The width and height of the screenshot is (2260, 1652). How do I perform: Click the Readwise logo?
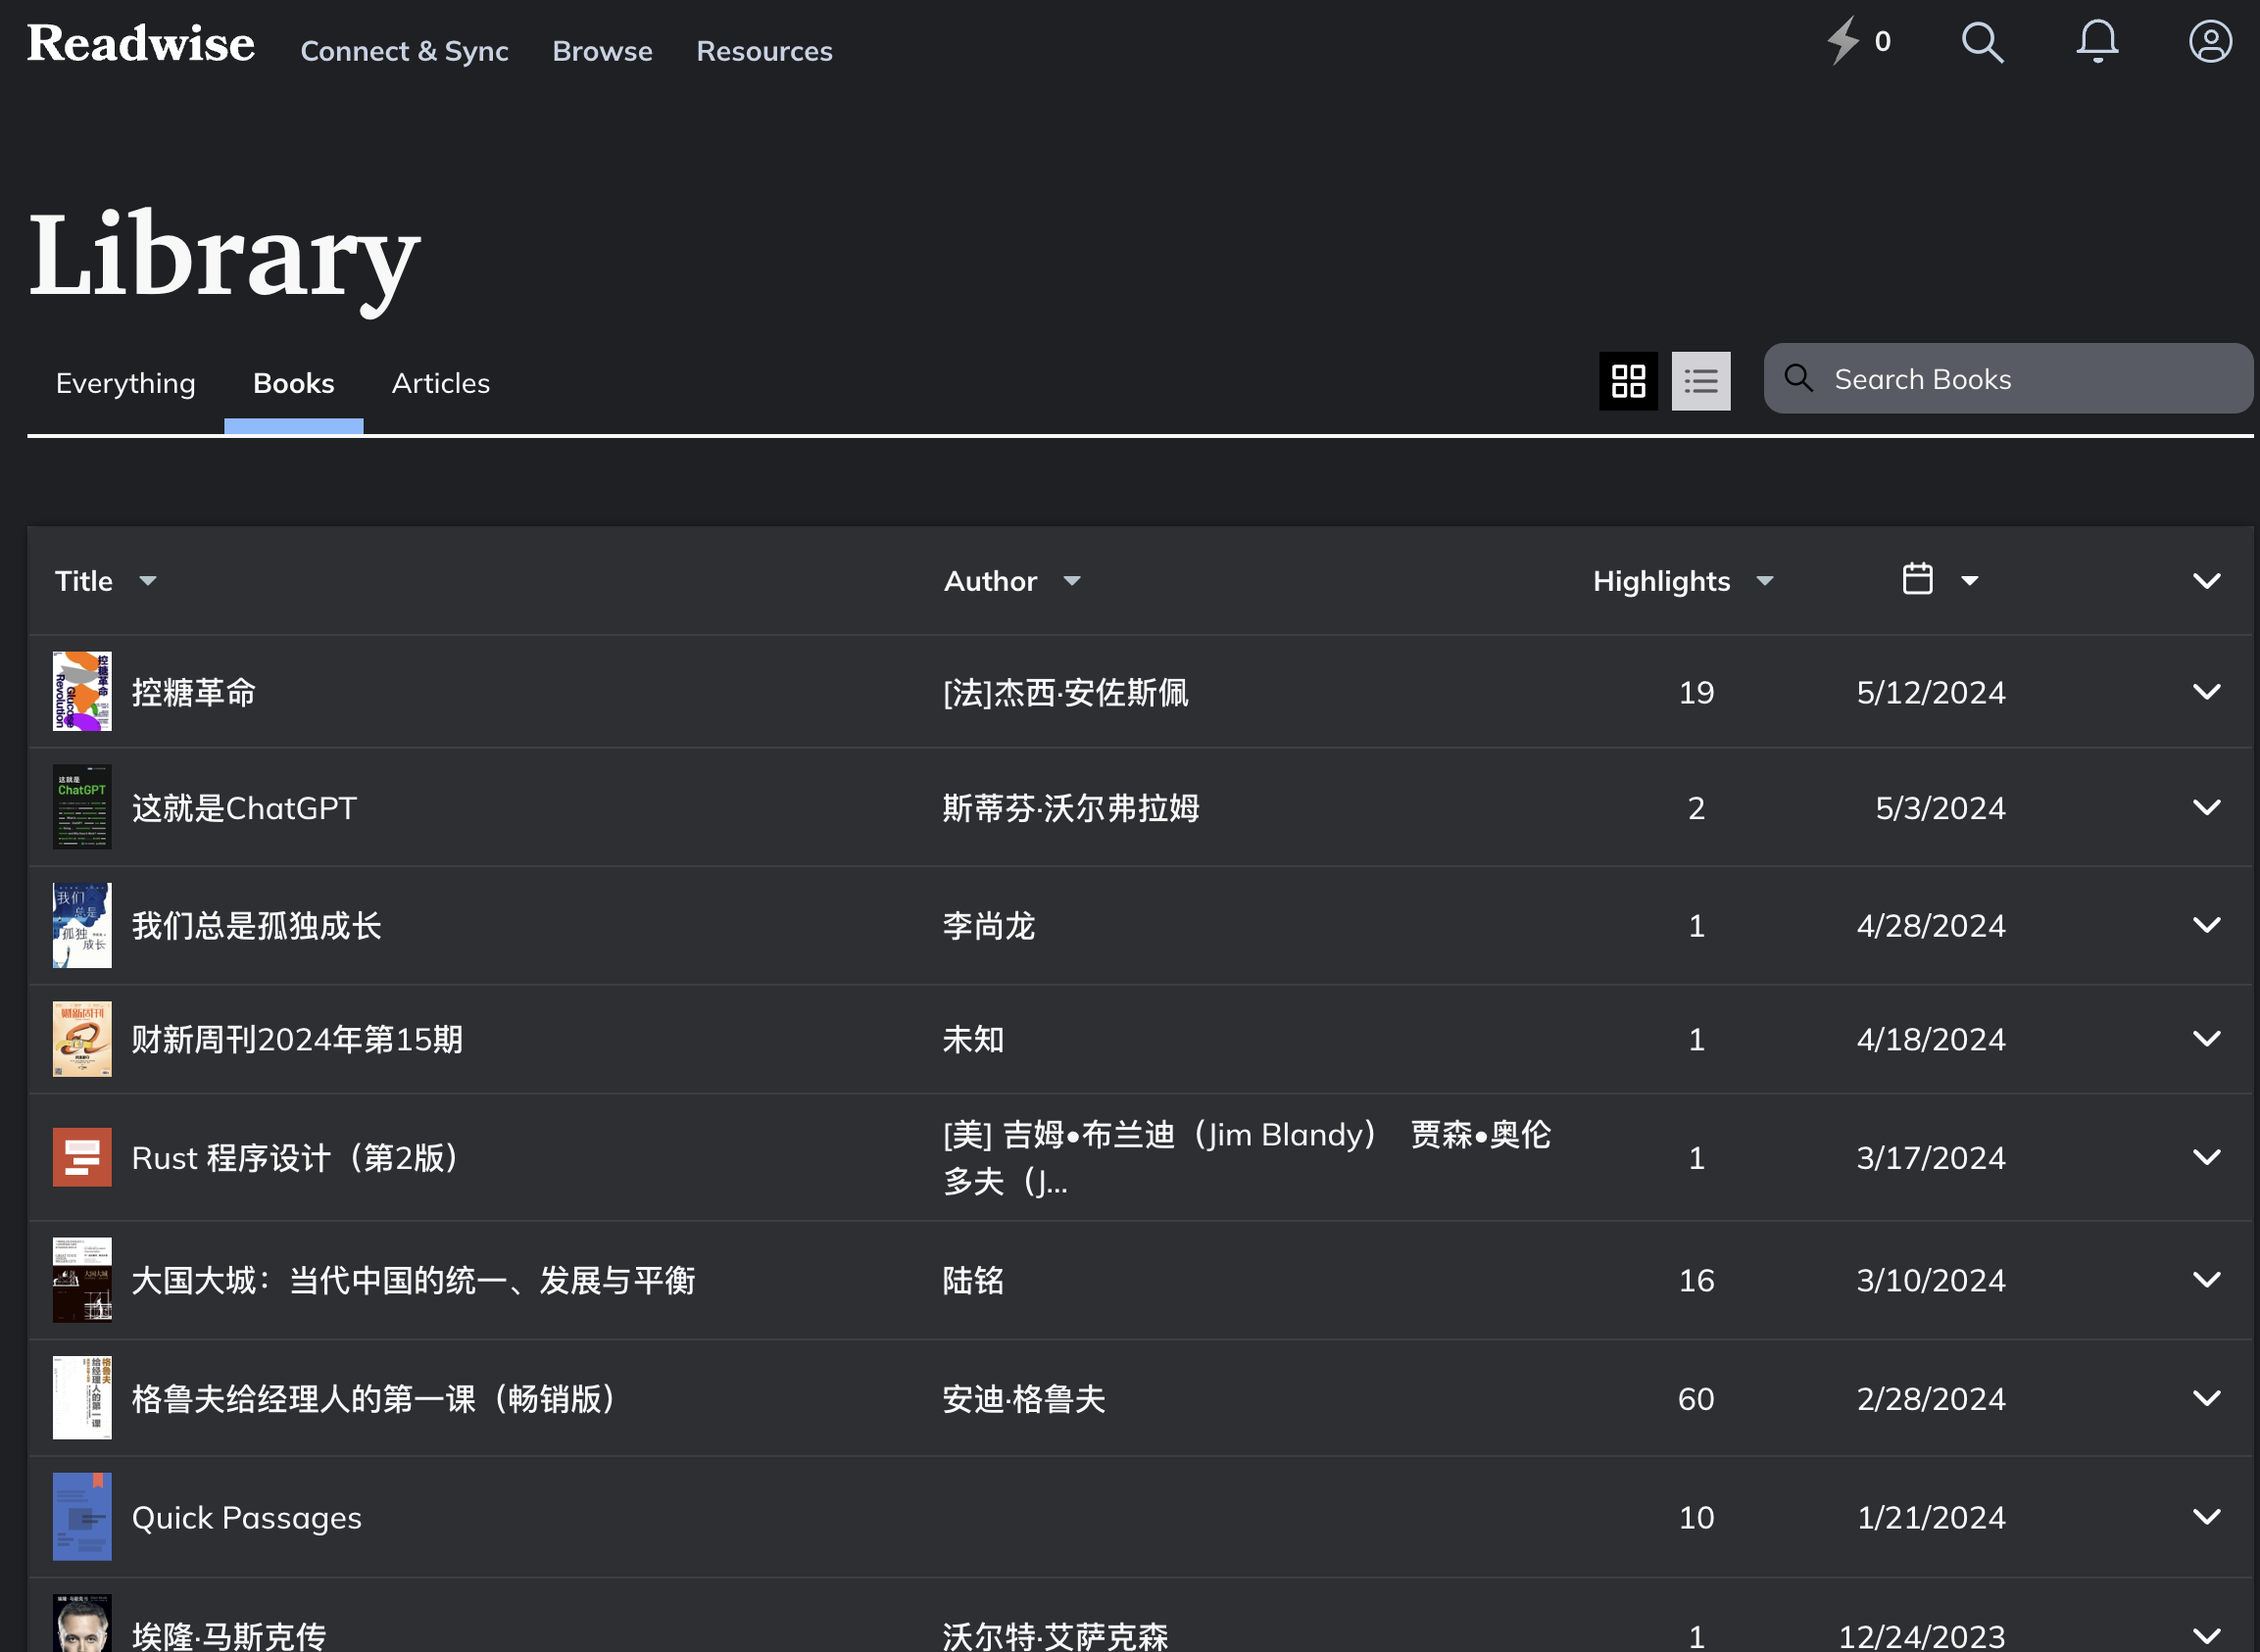pyautogui.click(x=141, y=43)
